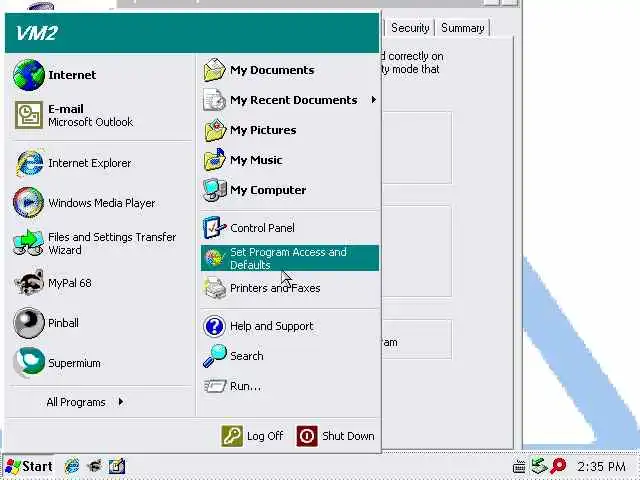Click Set Program Access and Defaults icon
Viewport: 640px width, 480px height.
click(214, 258)
